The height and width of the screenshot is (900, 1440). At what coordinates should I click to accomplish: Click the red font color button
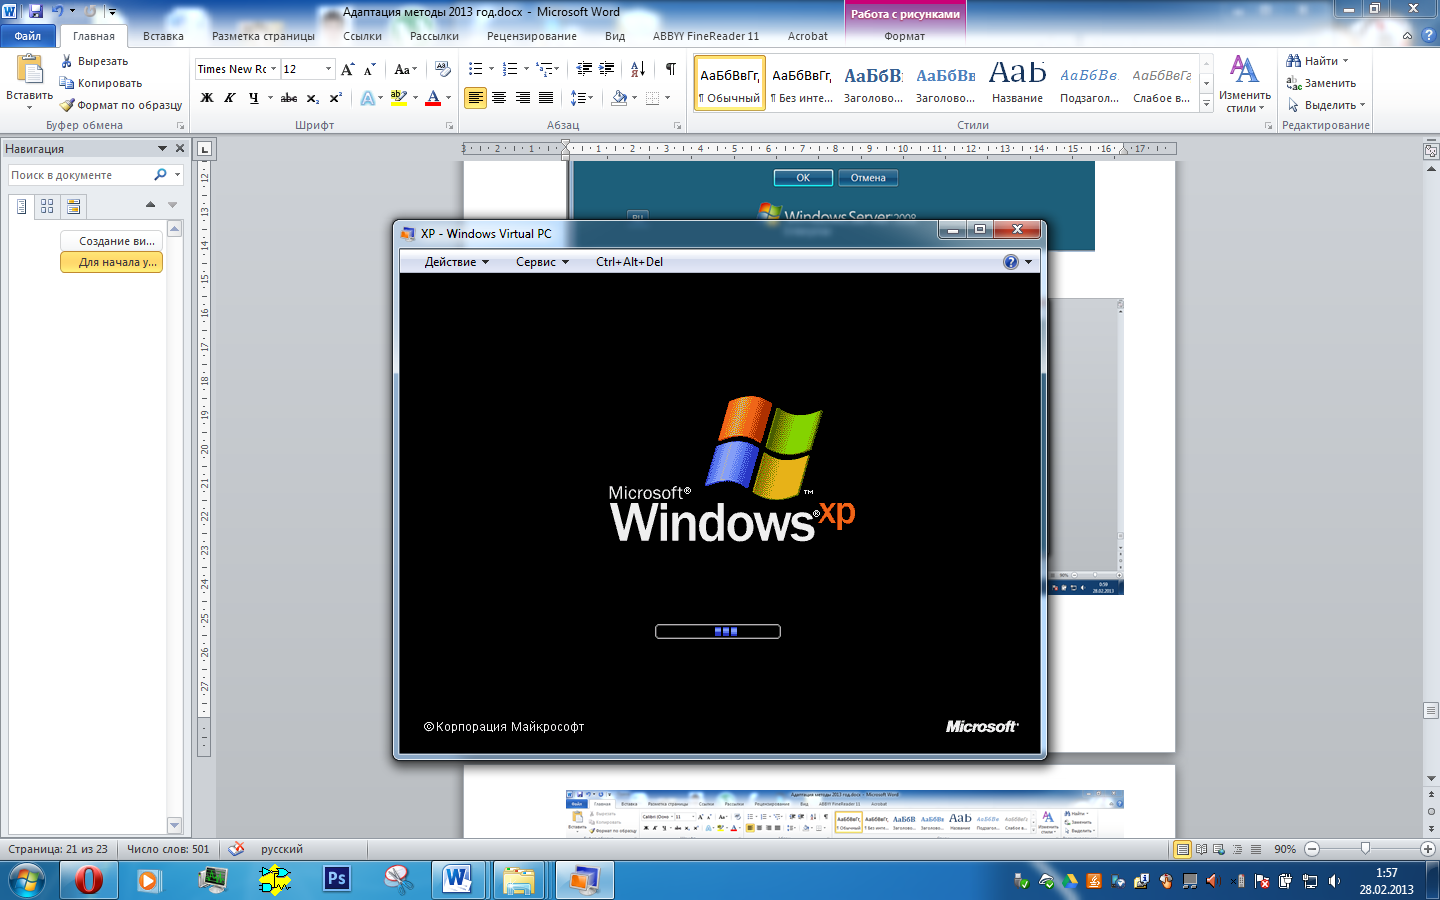(x=433, y=98)
